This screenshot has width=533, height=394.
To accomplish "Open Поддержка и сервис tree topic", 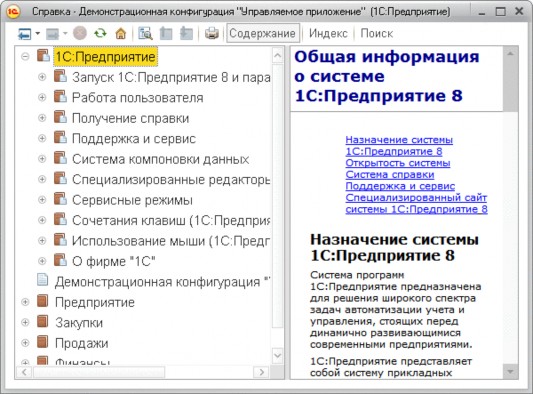I will coord(134,139).
